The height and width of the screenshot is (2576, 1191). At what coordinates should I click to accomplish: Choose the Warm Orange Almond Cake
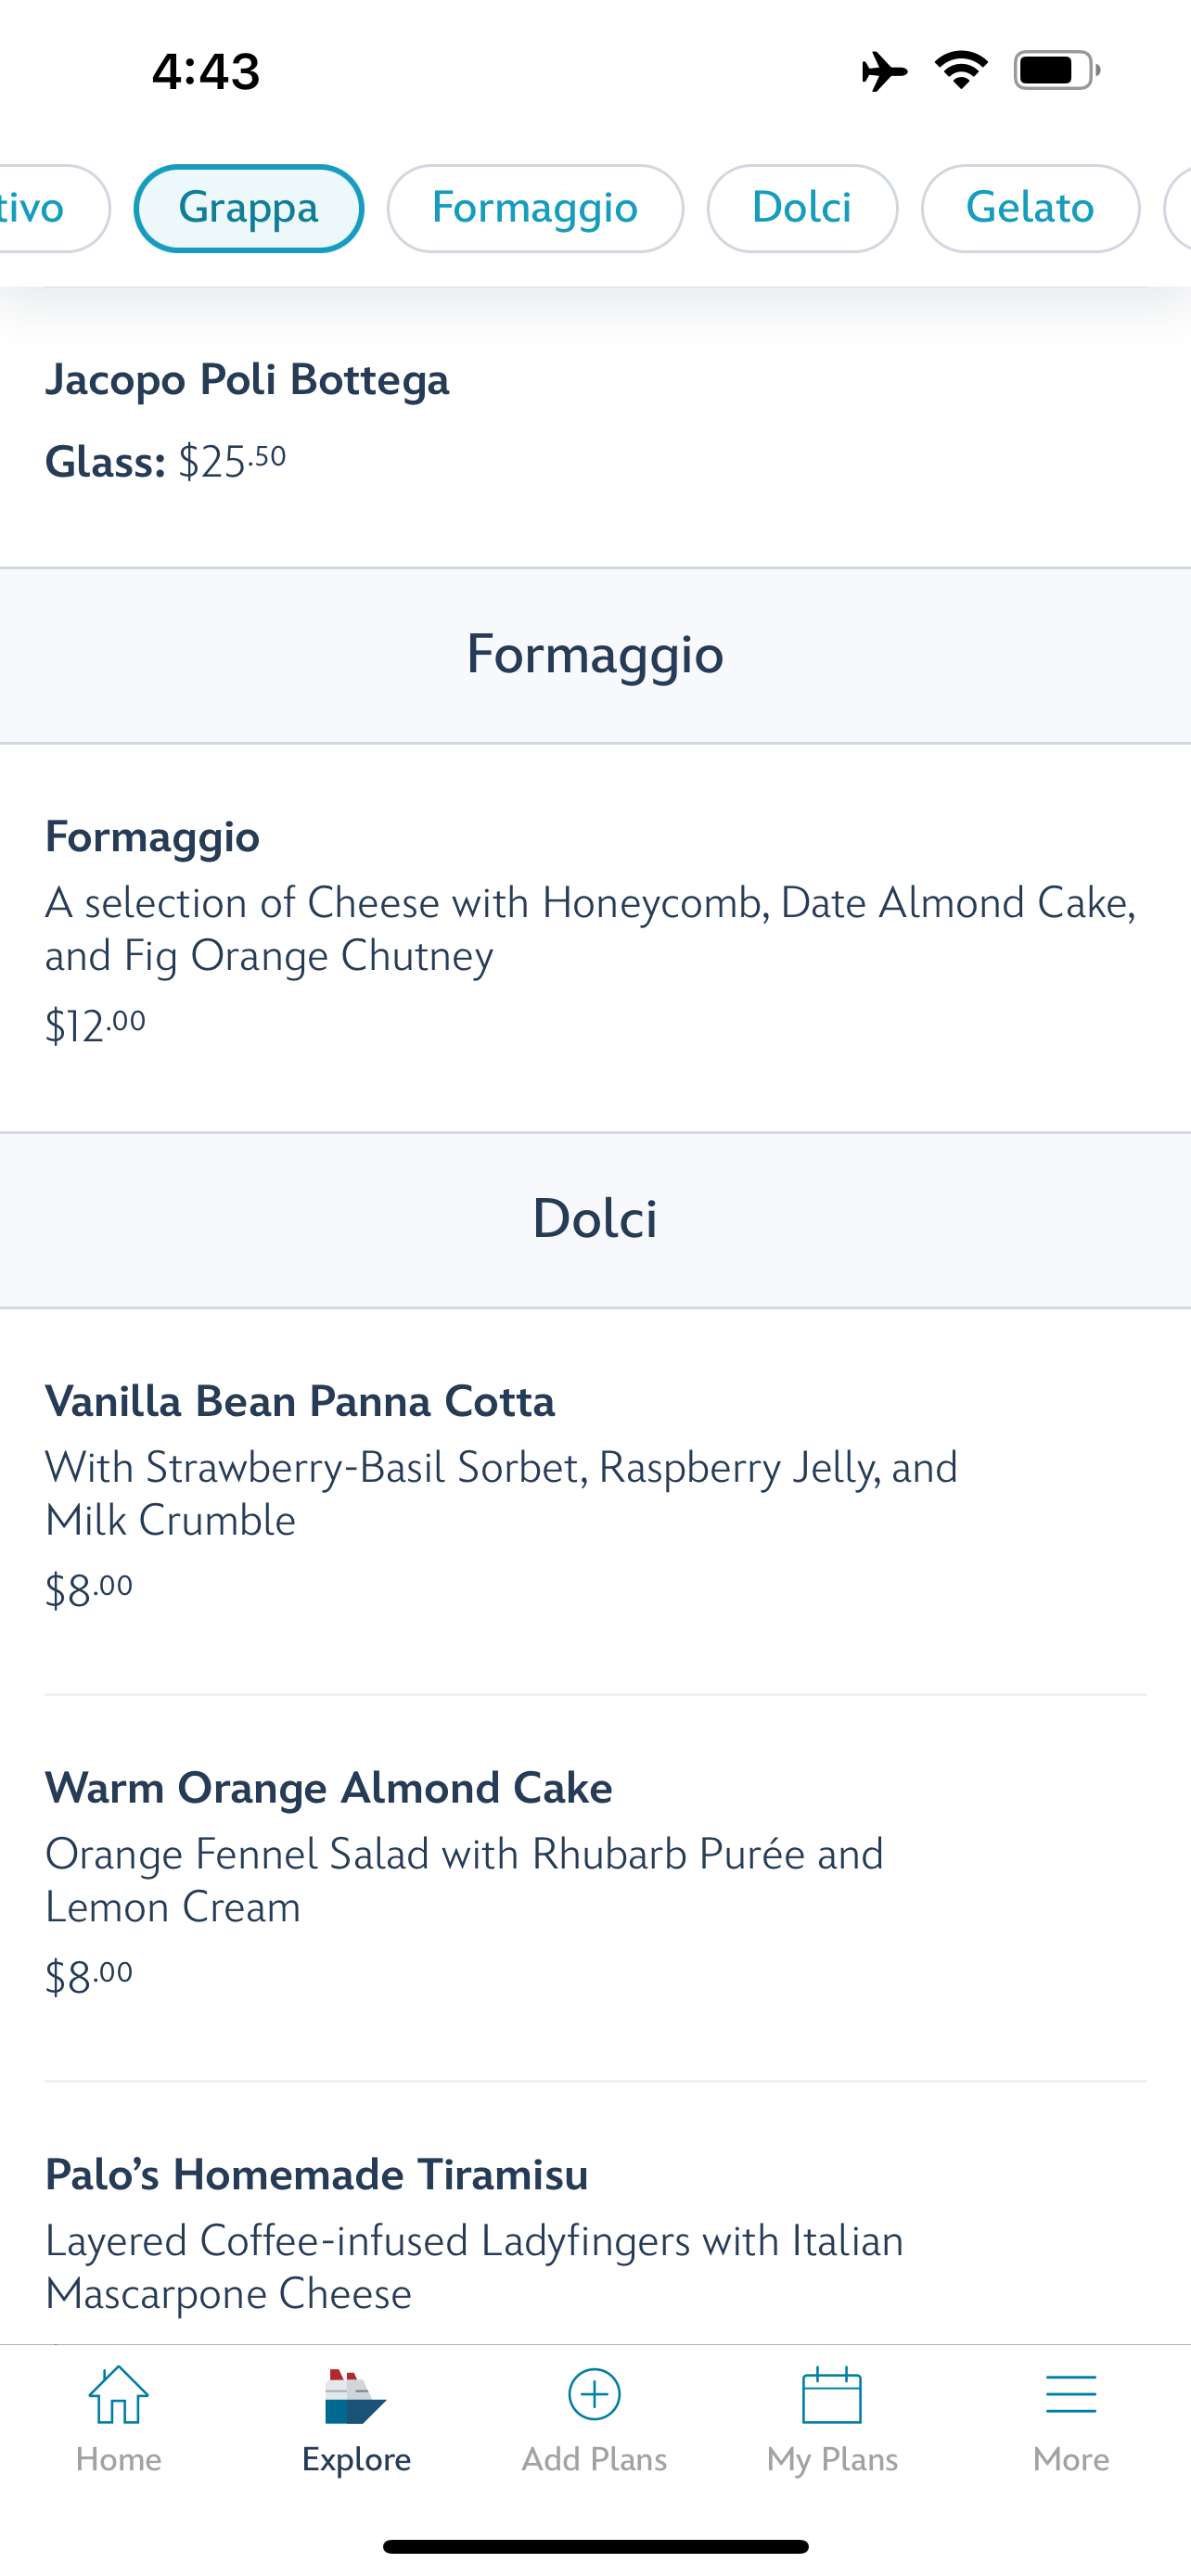point(329,1788)
